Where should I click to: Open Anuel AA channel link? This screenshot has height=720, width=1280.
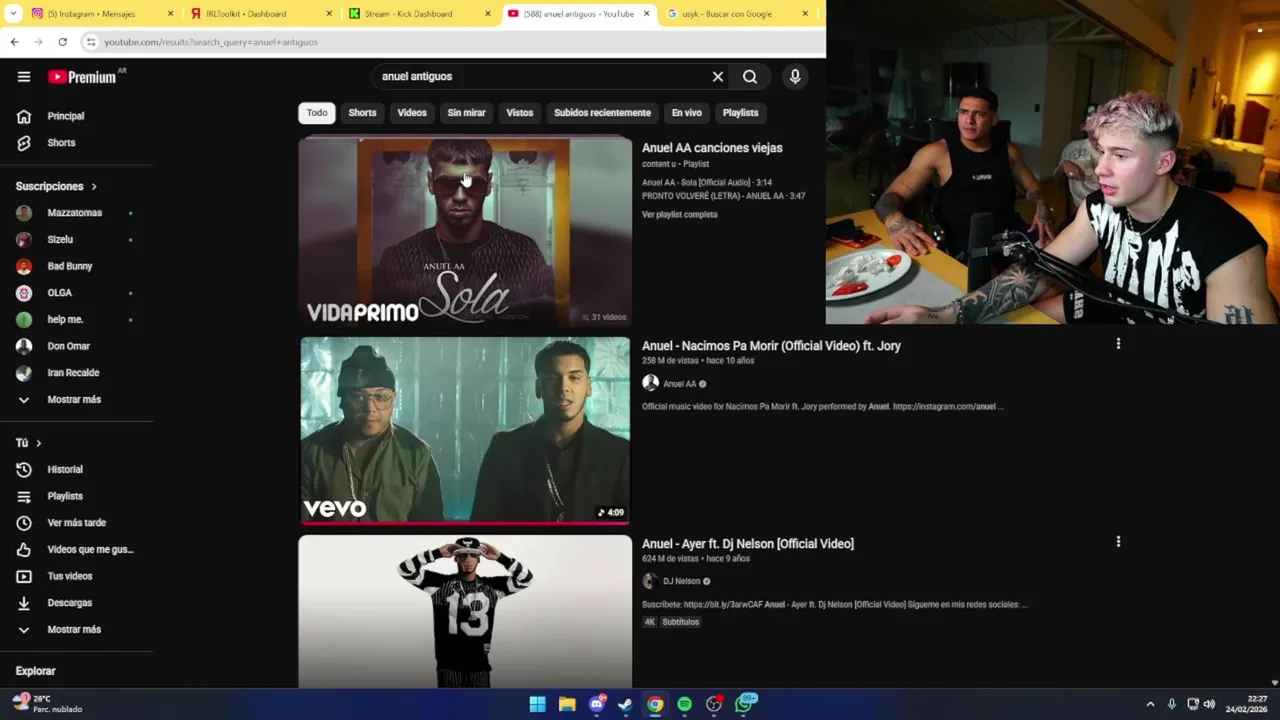point(679,384)
